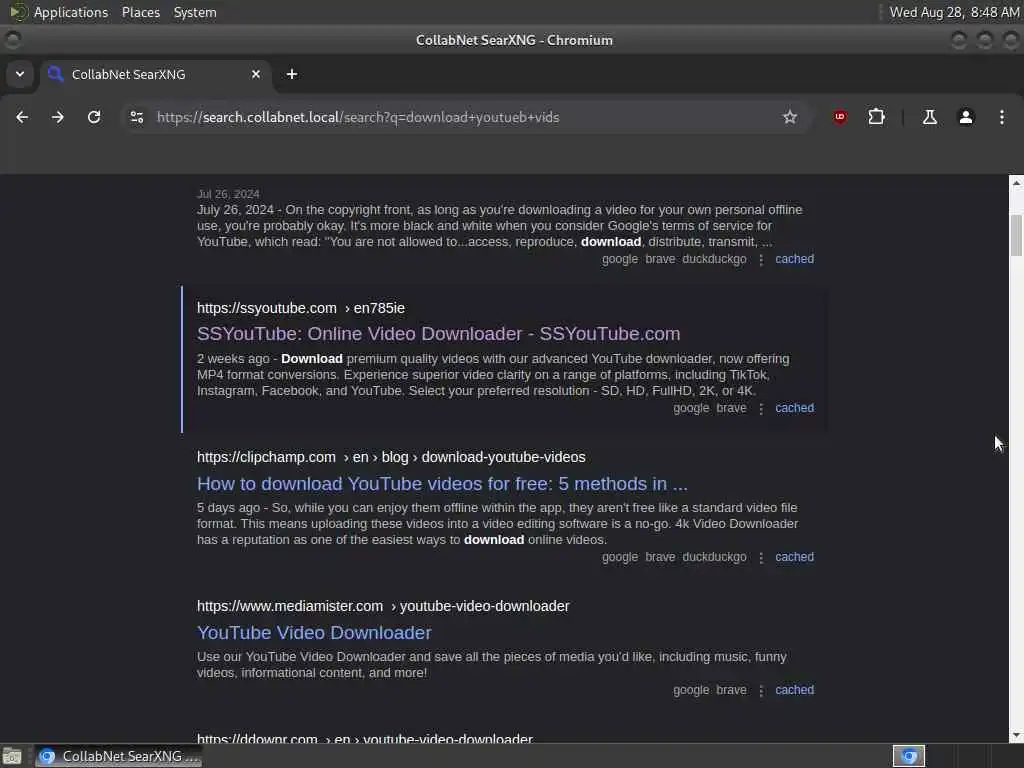Click the address bar URL
Screen dimensions: 1024x768
click(358, 118)
